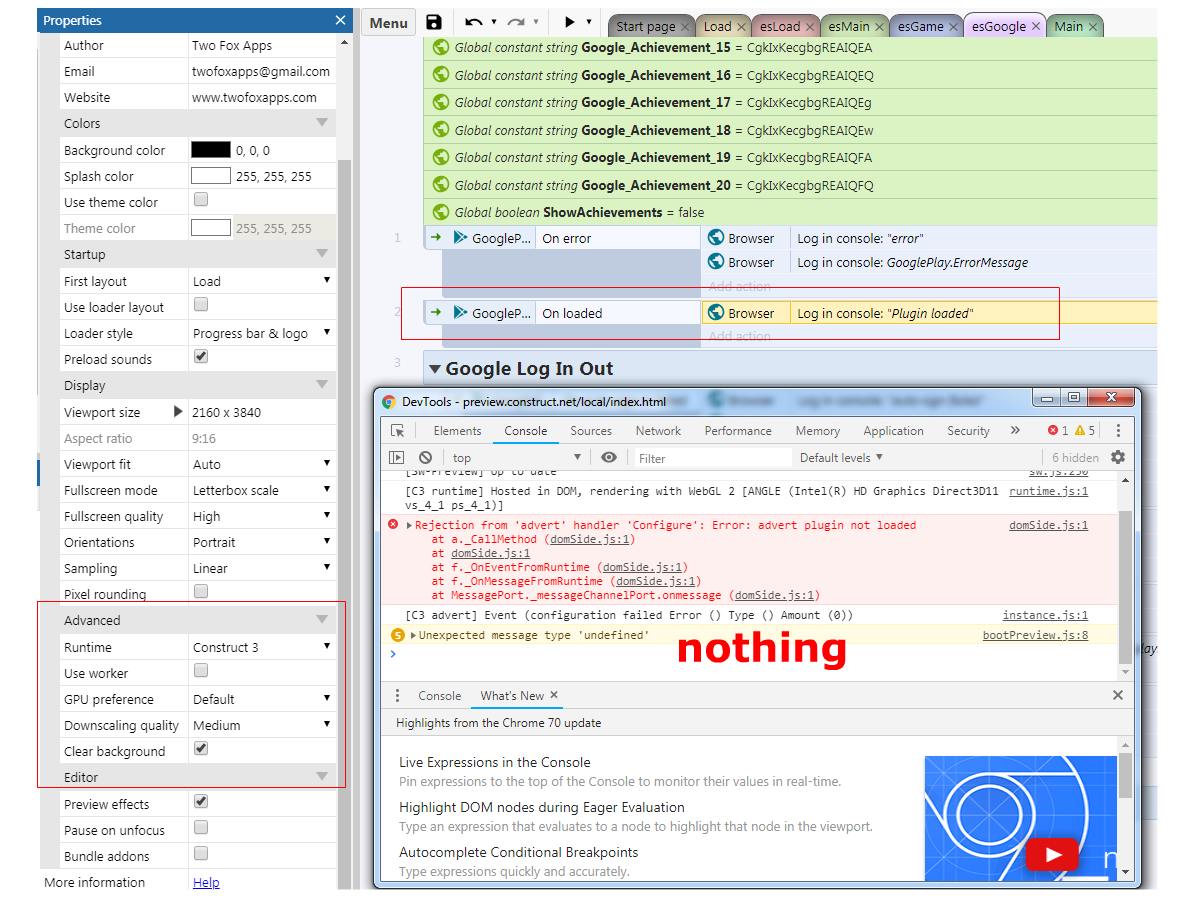Open DevTools console settings gear
This screenshot has width=1200, height=900.
[x=1118, y=457]
